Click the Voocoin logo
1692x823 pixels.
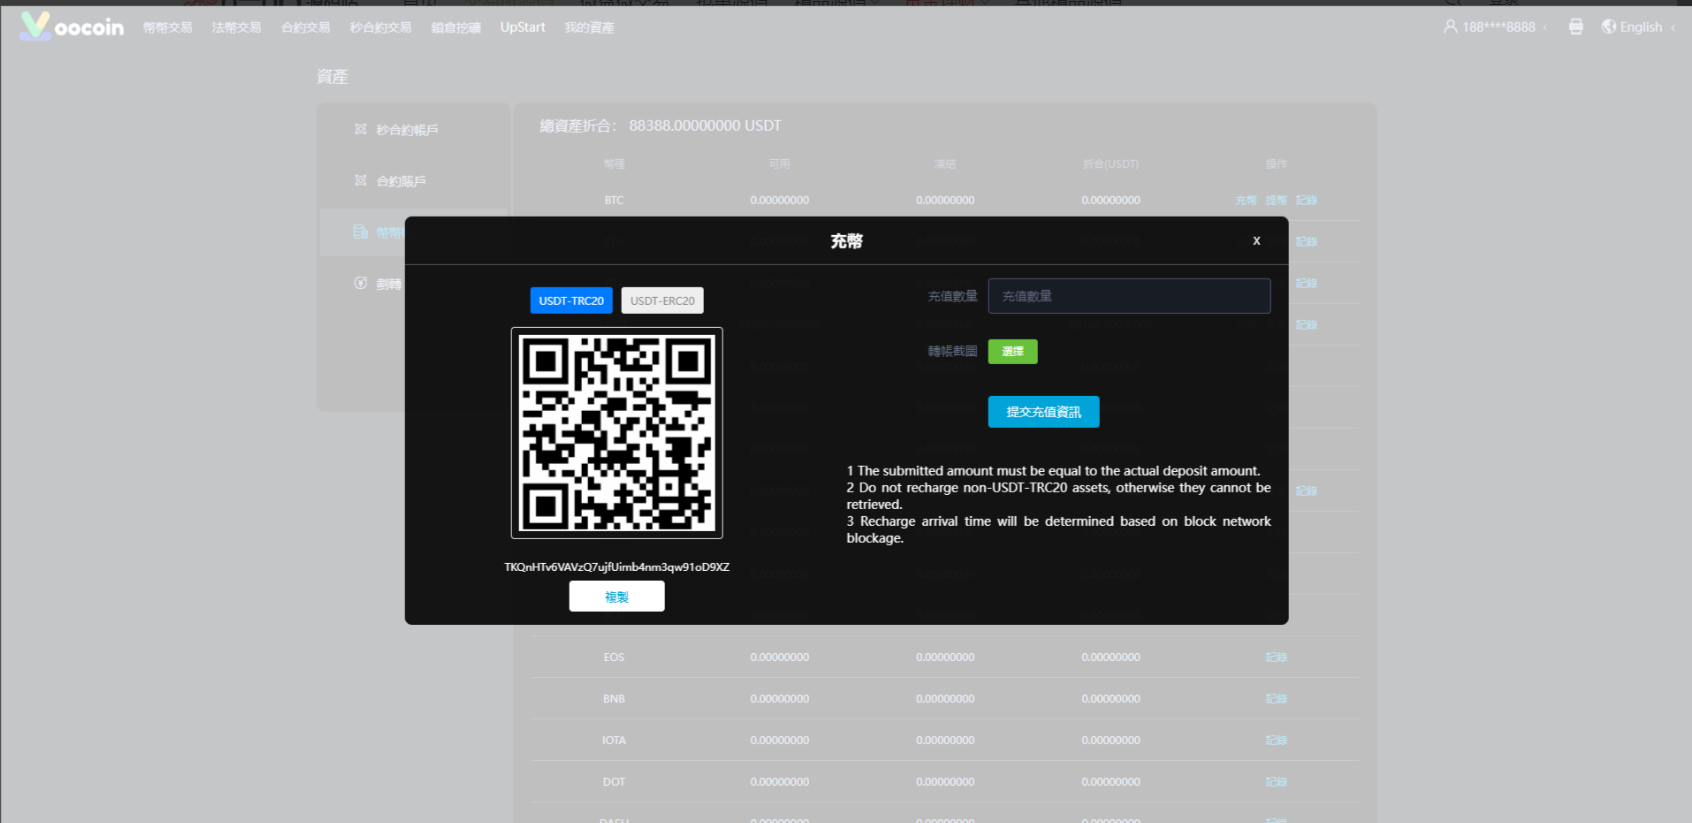72,27
